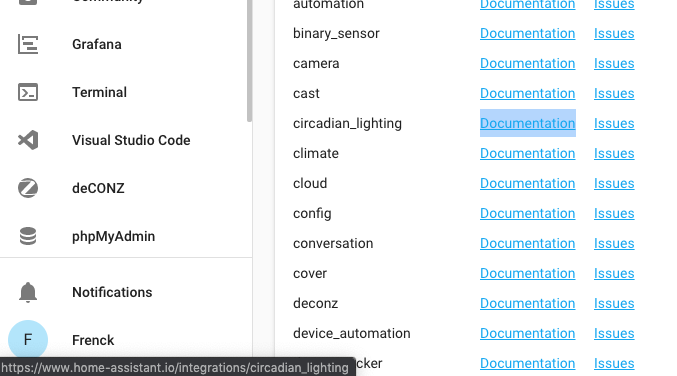Click the Notifications bell icon
677x376 pixels.
[28, 292]
